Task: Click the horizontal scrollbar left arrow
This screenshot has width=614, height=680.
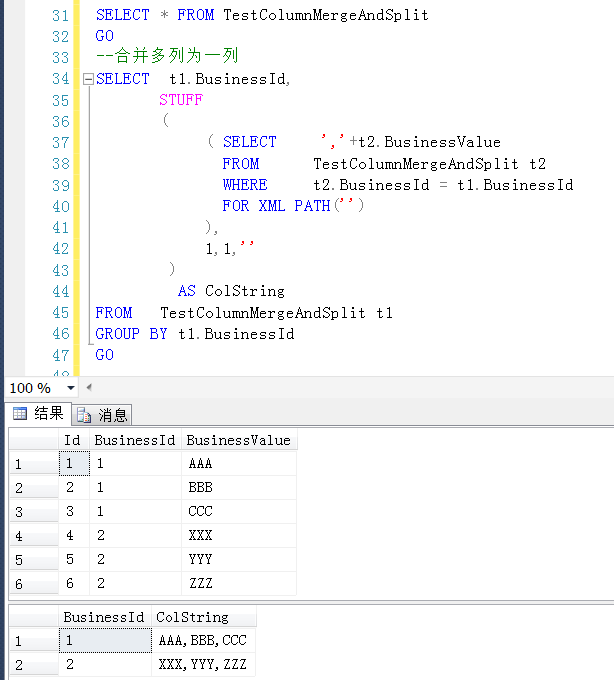Action: [89, 387]
